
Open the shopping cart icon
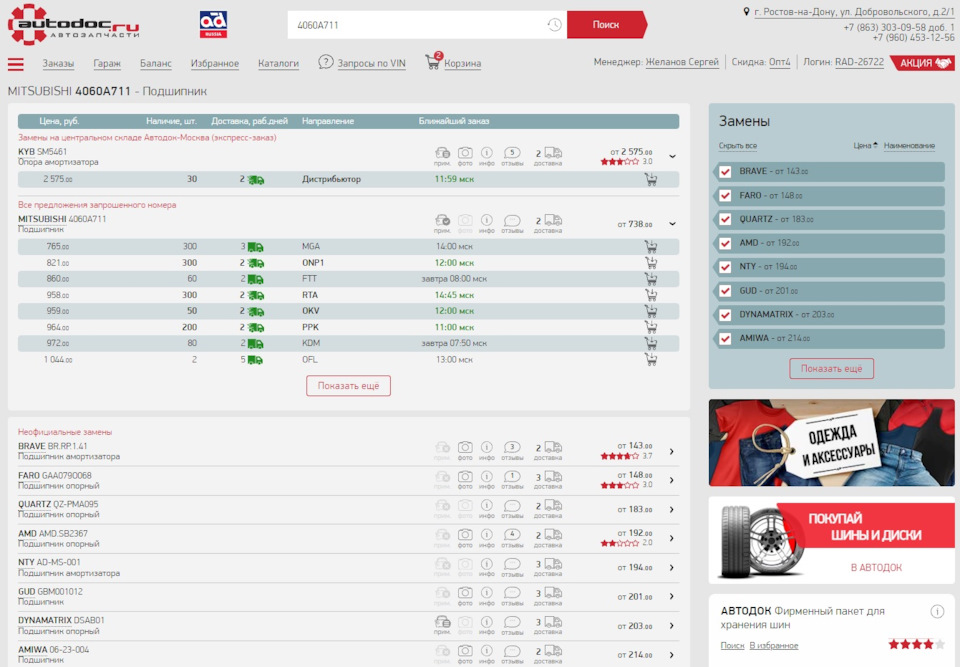[433, 61]
